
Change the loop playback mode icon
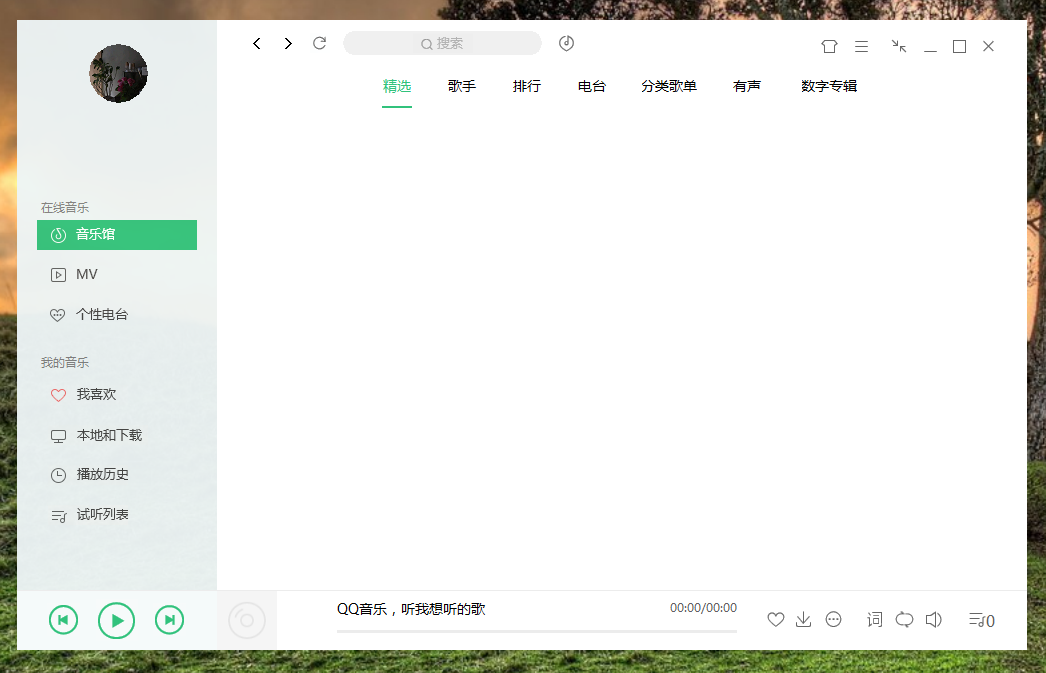point(905,620)
